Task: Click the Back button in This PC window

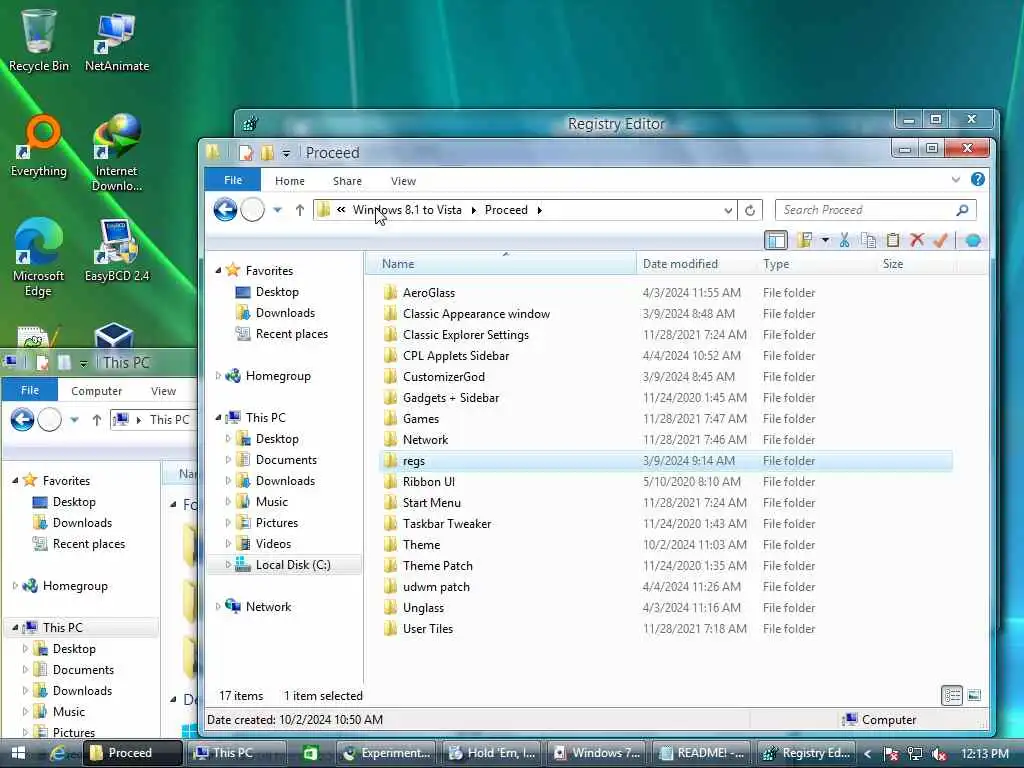Action: pos(22,419)
